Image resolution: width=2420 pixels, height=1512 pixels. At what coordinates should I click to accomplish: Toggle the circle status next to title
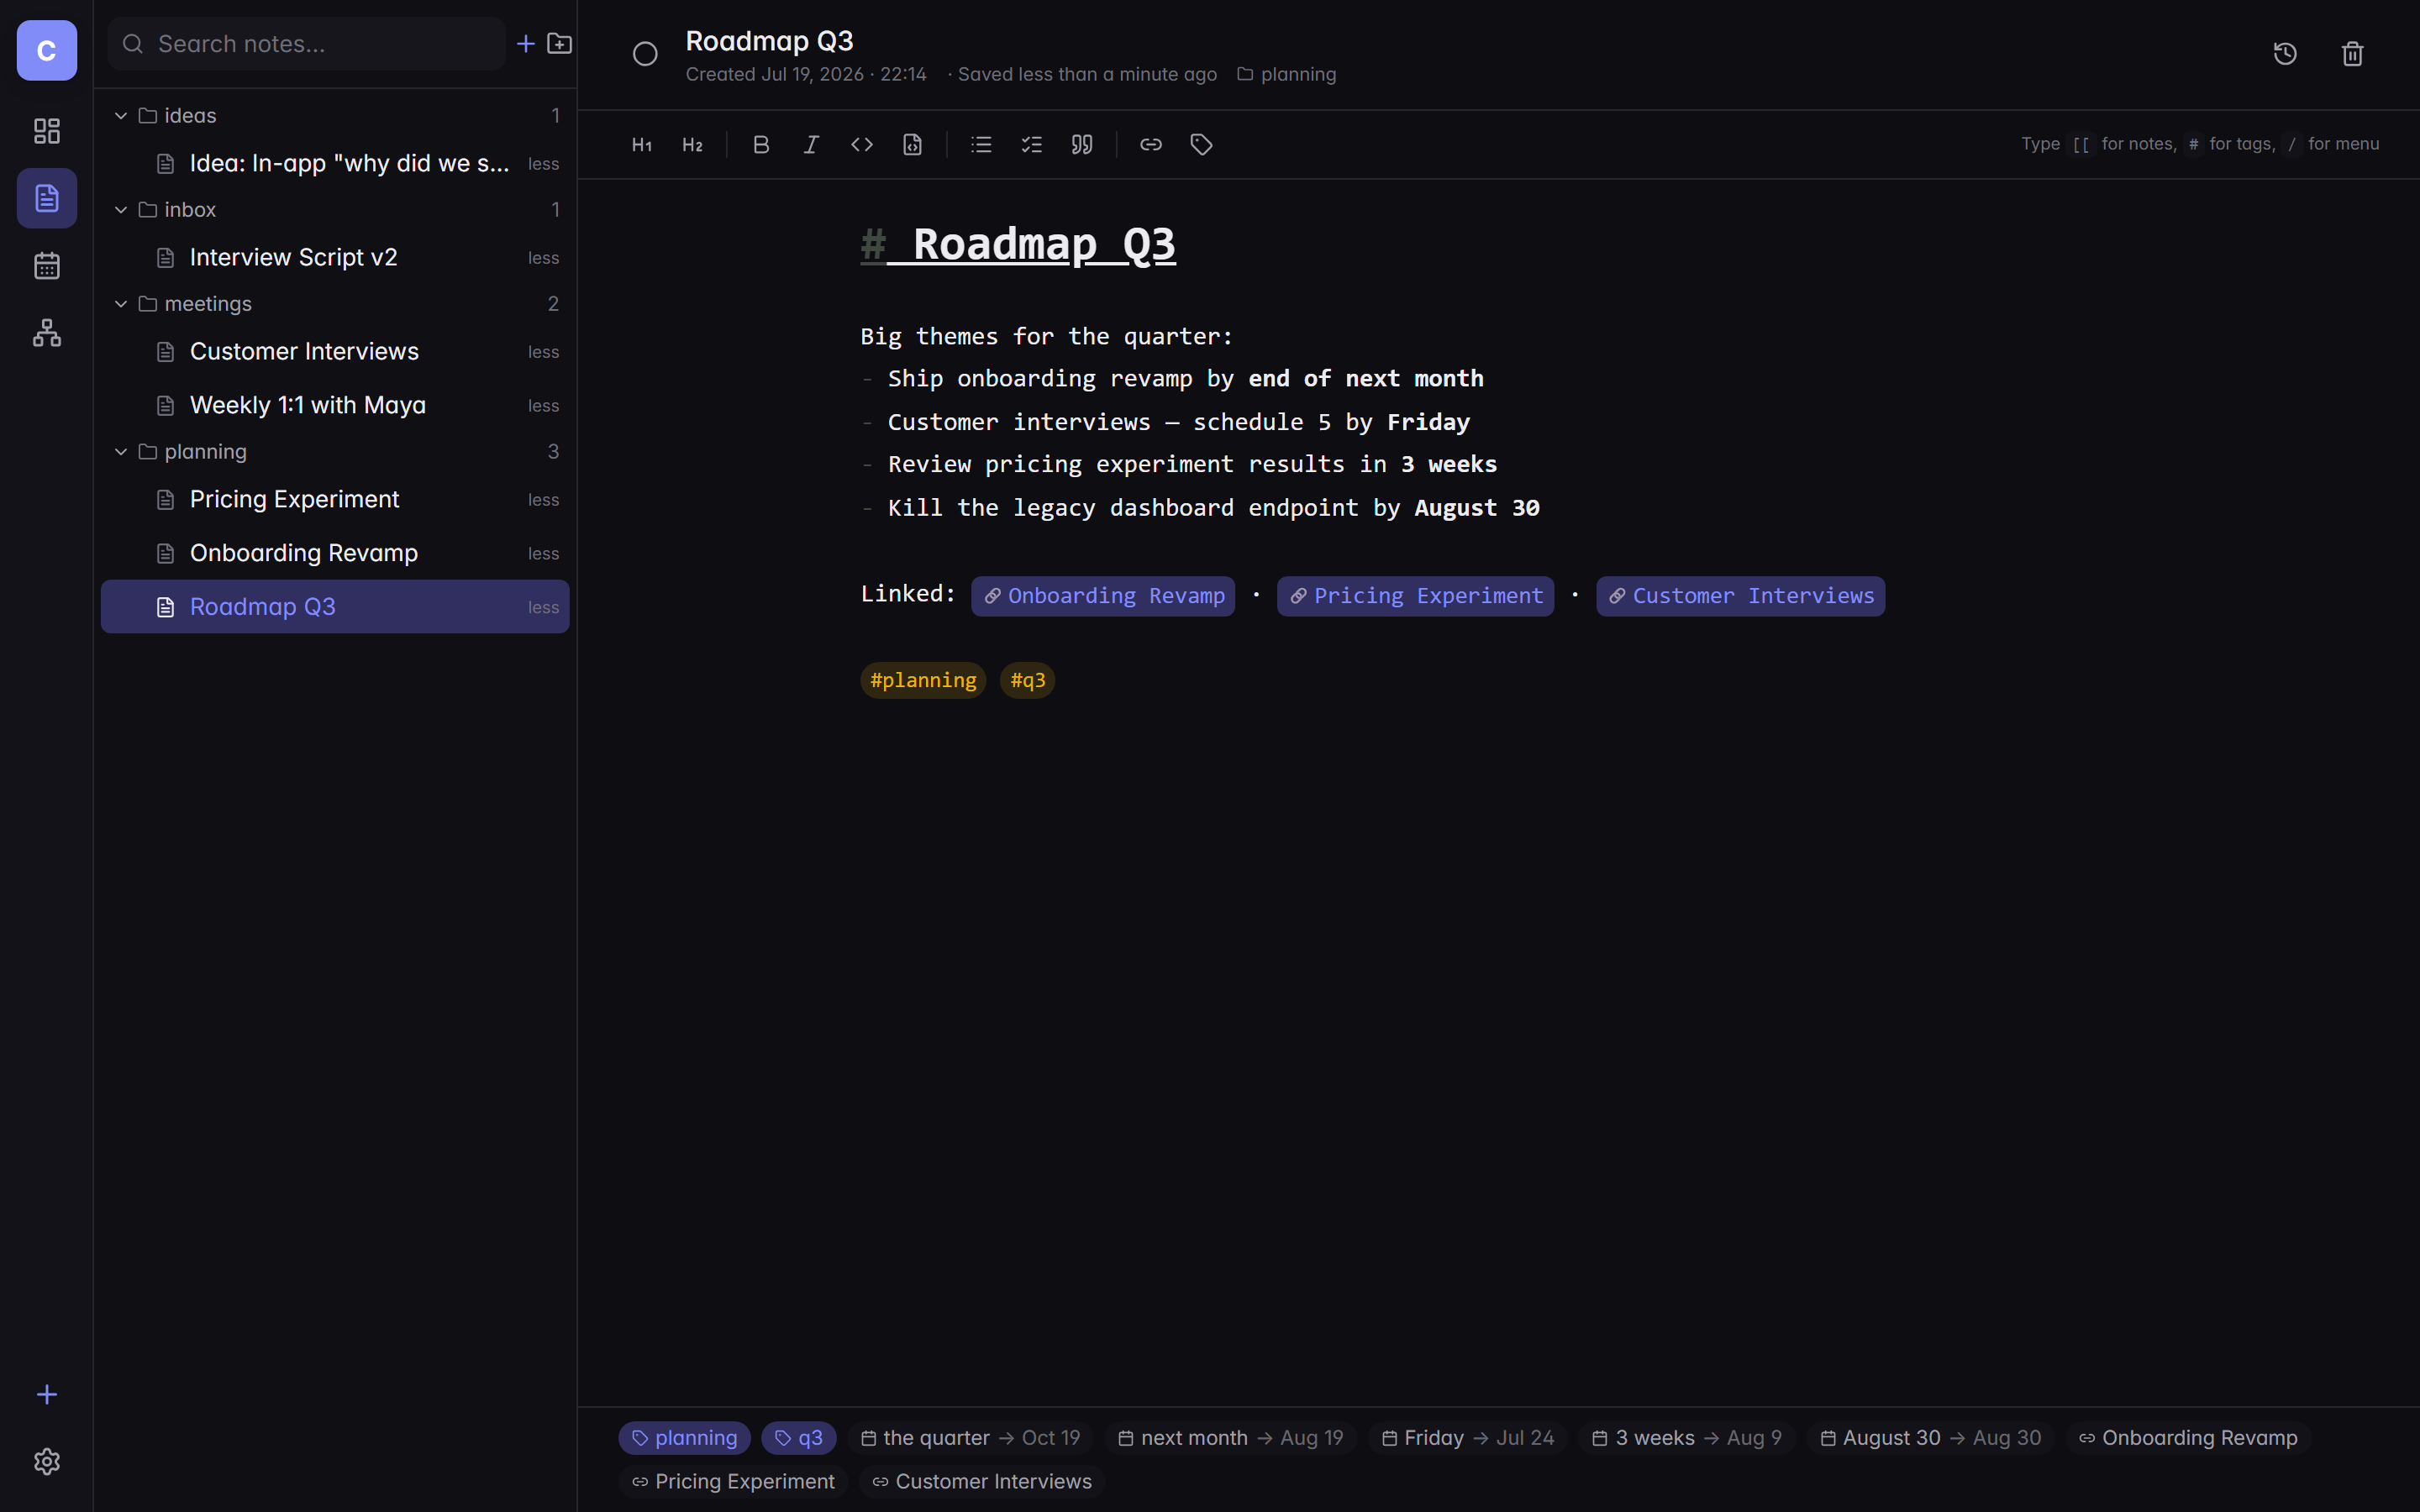[x=645, y=54]
